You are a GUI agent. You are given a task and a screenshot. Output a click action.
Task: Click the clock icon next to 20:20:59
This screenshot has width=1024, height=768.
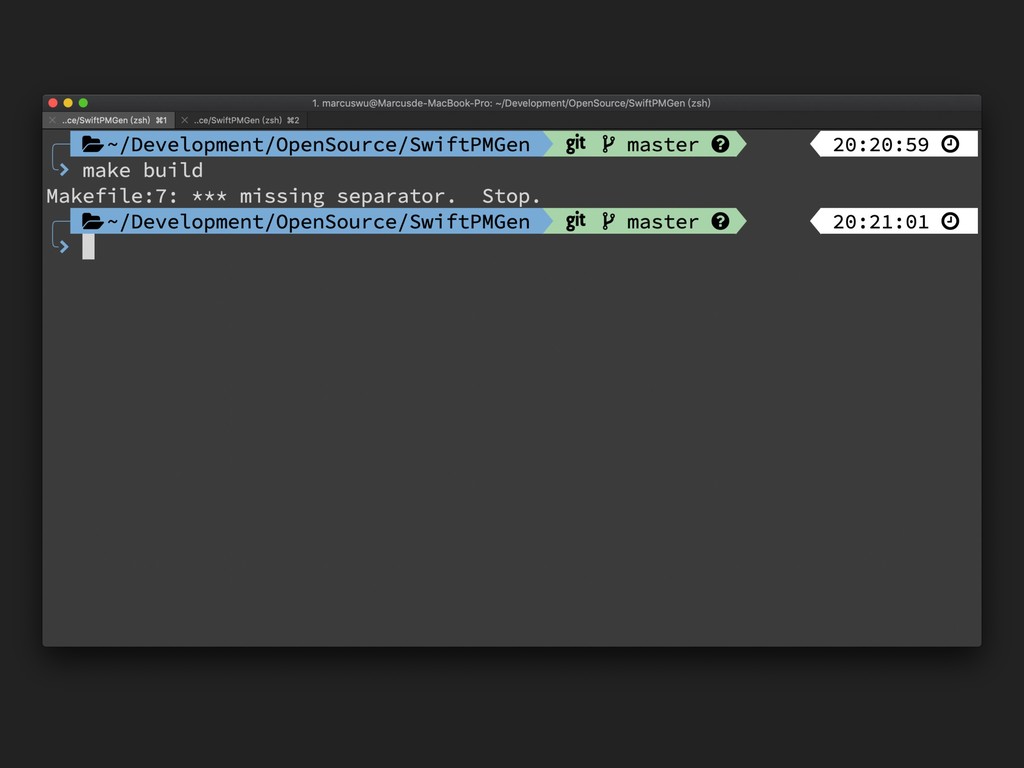[x=950, y=144]
